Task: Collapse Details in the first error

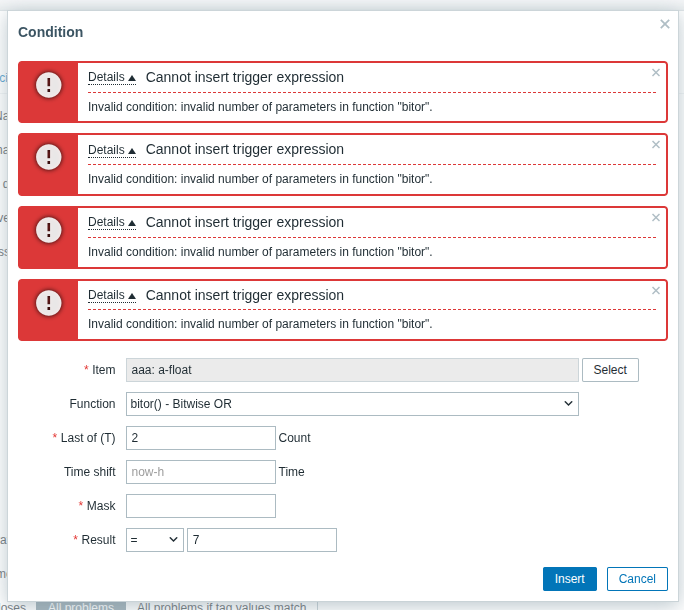Action: [111, 77]
